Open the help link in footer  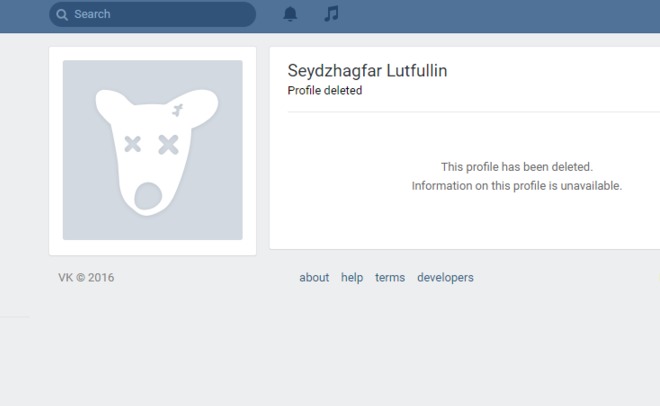pyautogui.click(x=352, y=278)
